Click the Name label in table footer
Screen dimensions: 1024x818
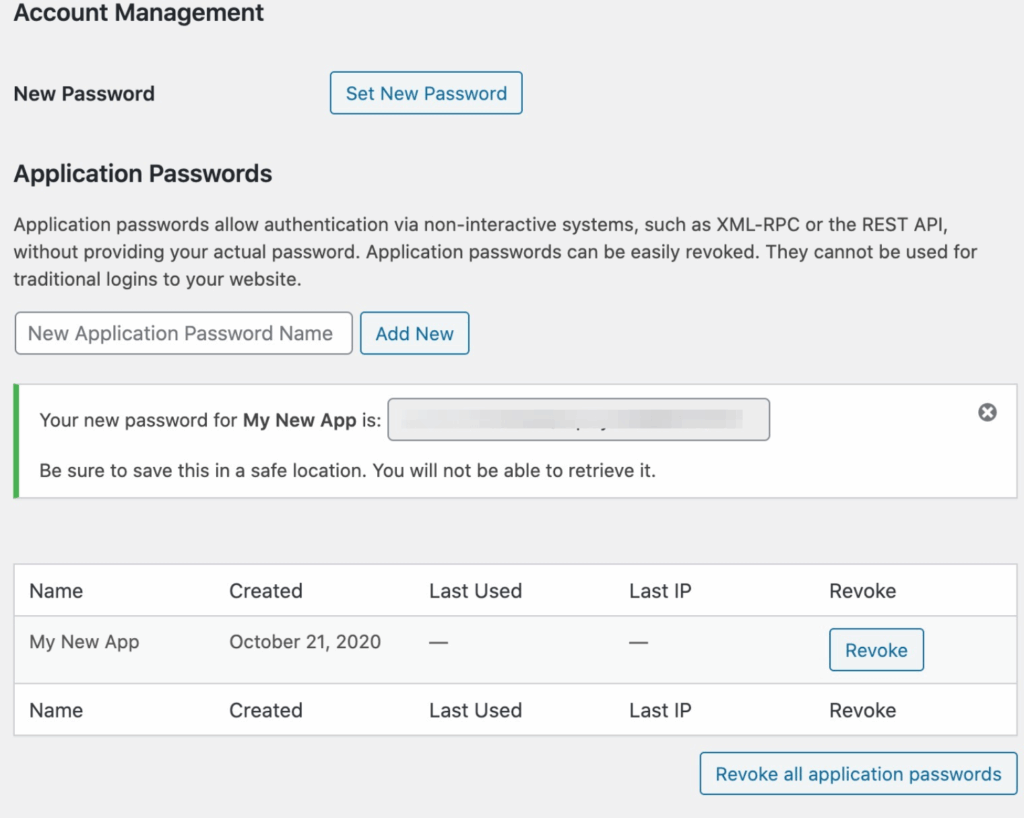click(x=56, y=710)
